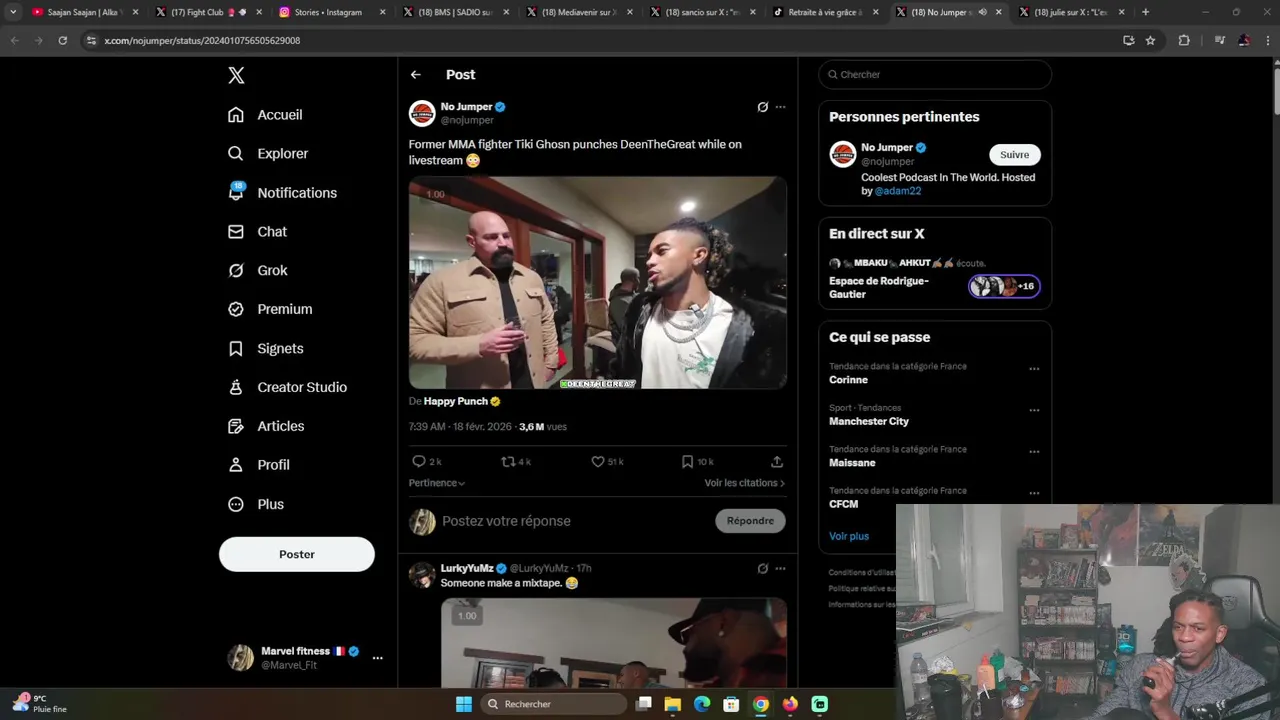Bookmark the No Jumper post (10 k)
Screen dimensions: 1280x720
point(687,462)
